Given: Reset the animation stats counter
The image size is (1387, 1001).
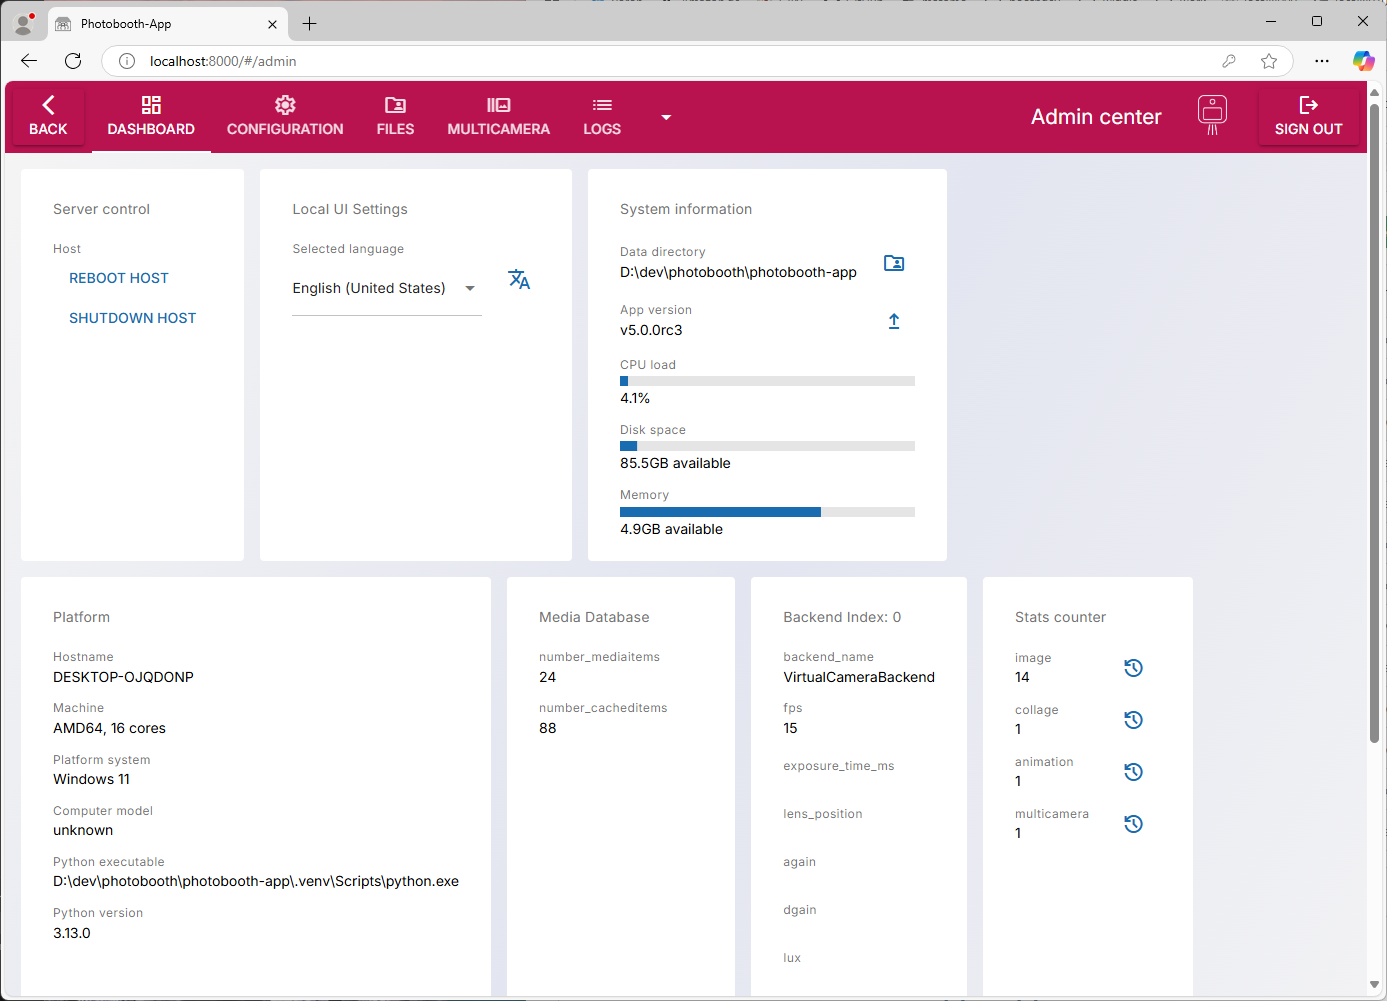Looking at the screenshot, I should click(1133, 772).
